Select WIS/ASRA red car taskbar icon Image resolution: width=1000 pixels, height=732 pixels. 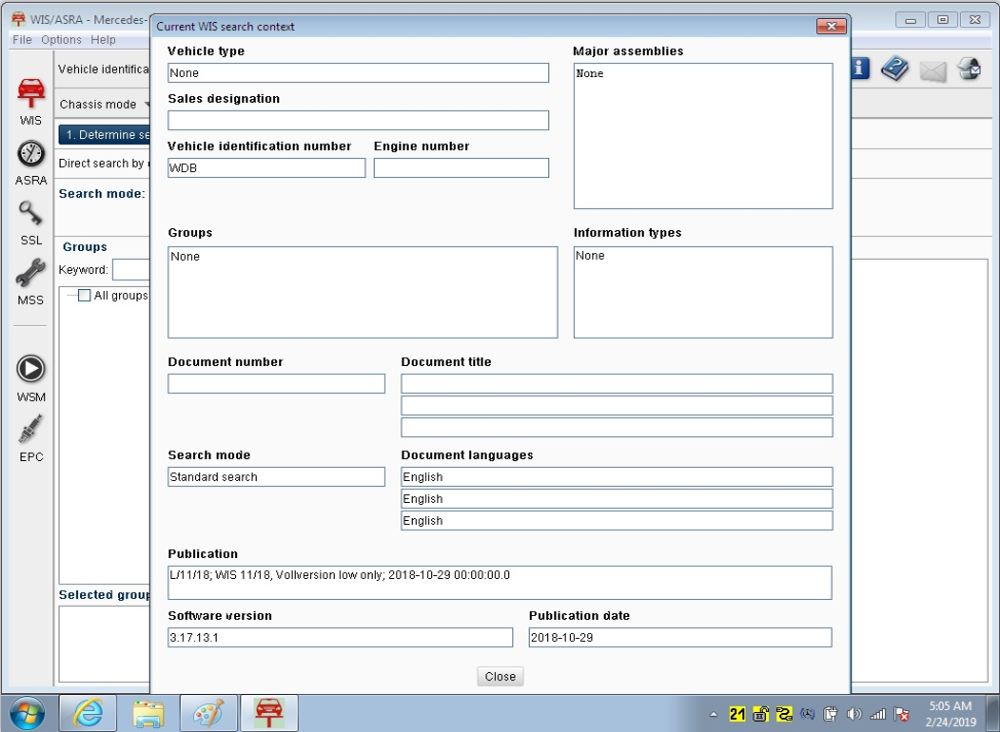pos(269,713)
